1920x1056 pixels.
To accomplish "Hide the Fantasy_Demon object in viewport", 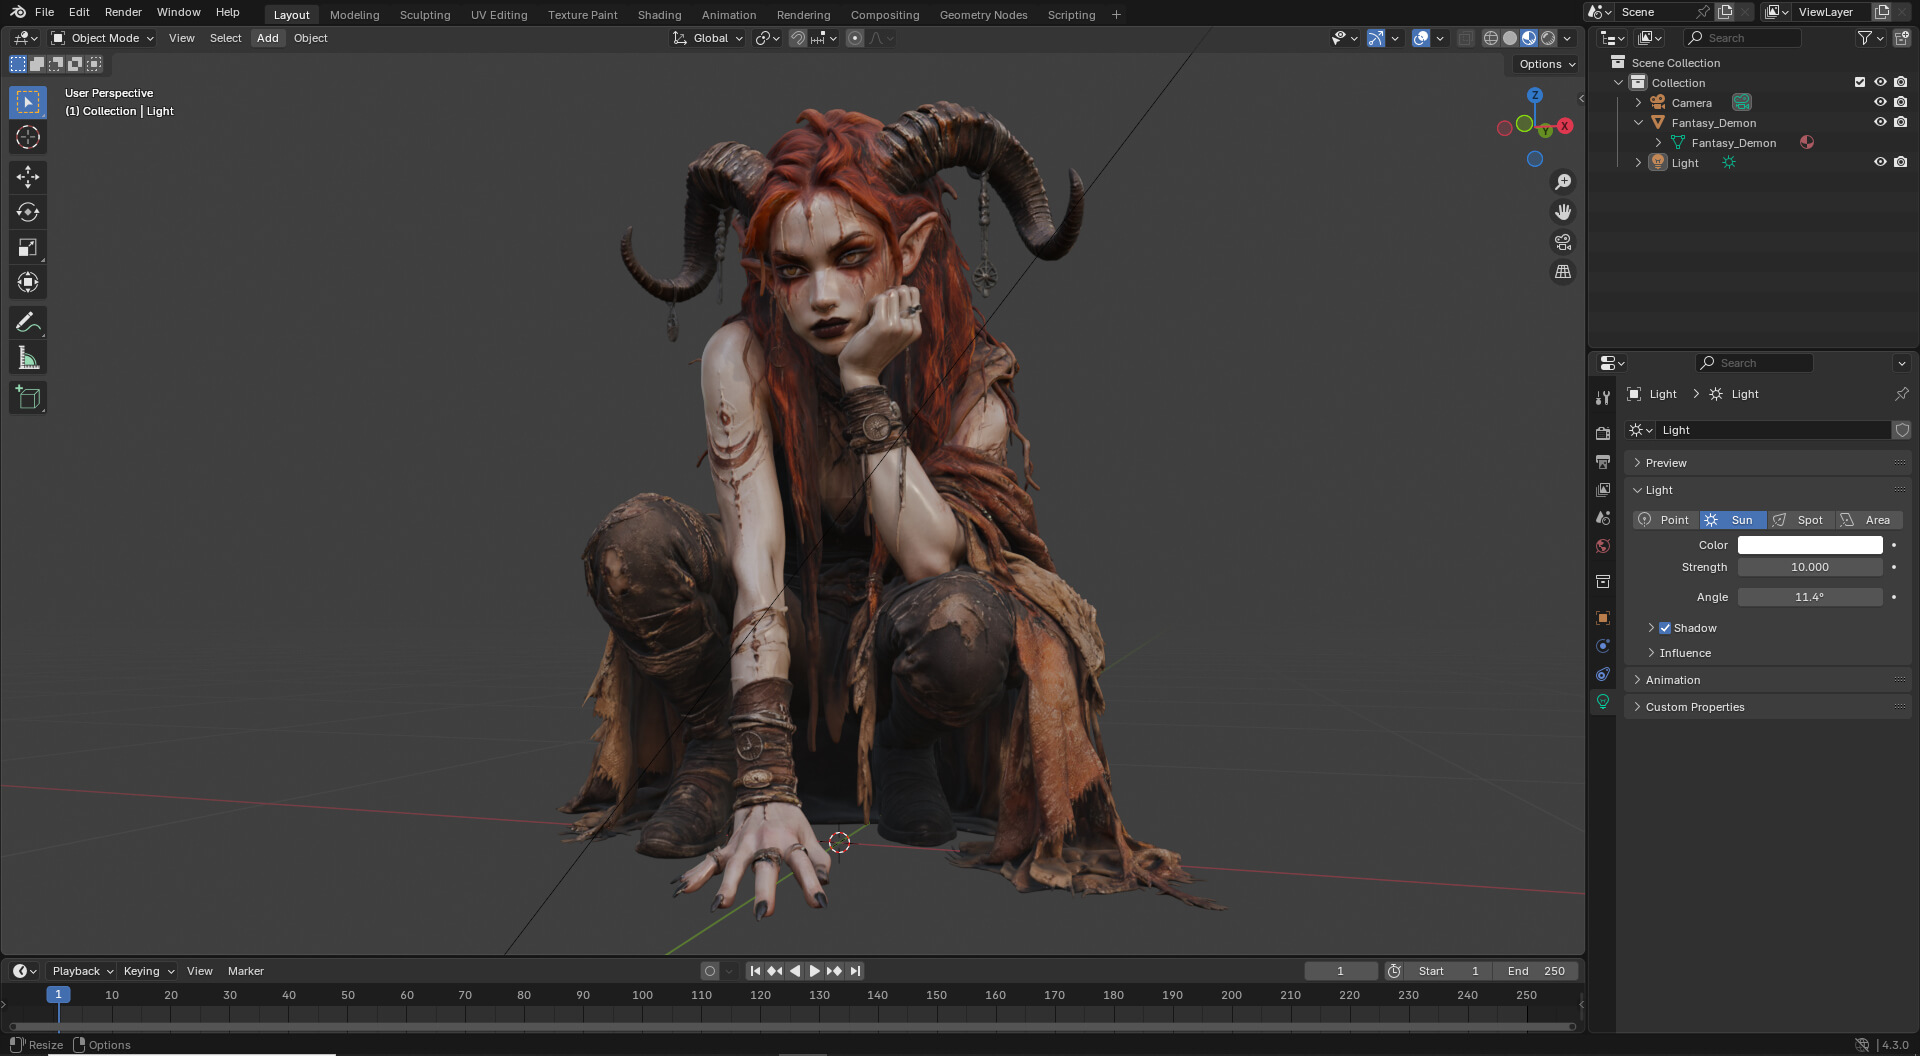I will [1880, 122].
